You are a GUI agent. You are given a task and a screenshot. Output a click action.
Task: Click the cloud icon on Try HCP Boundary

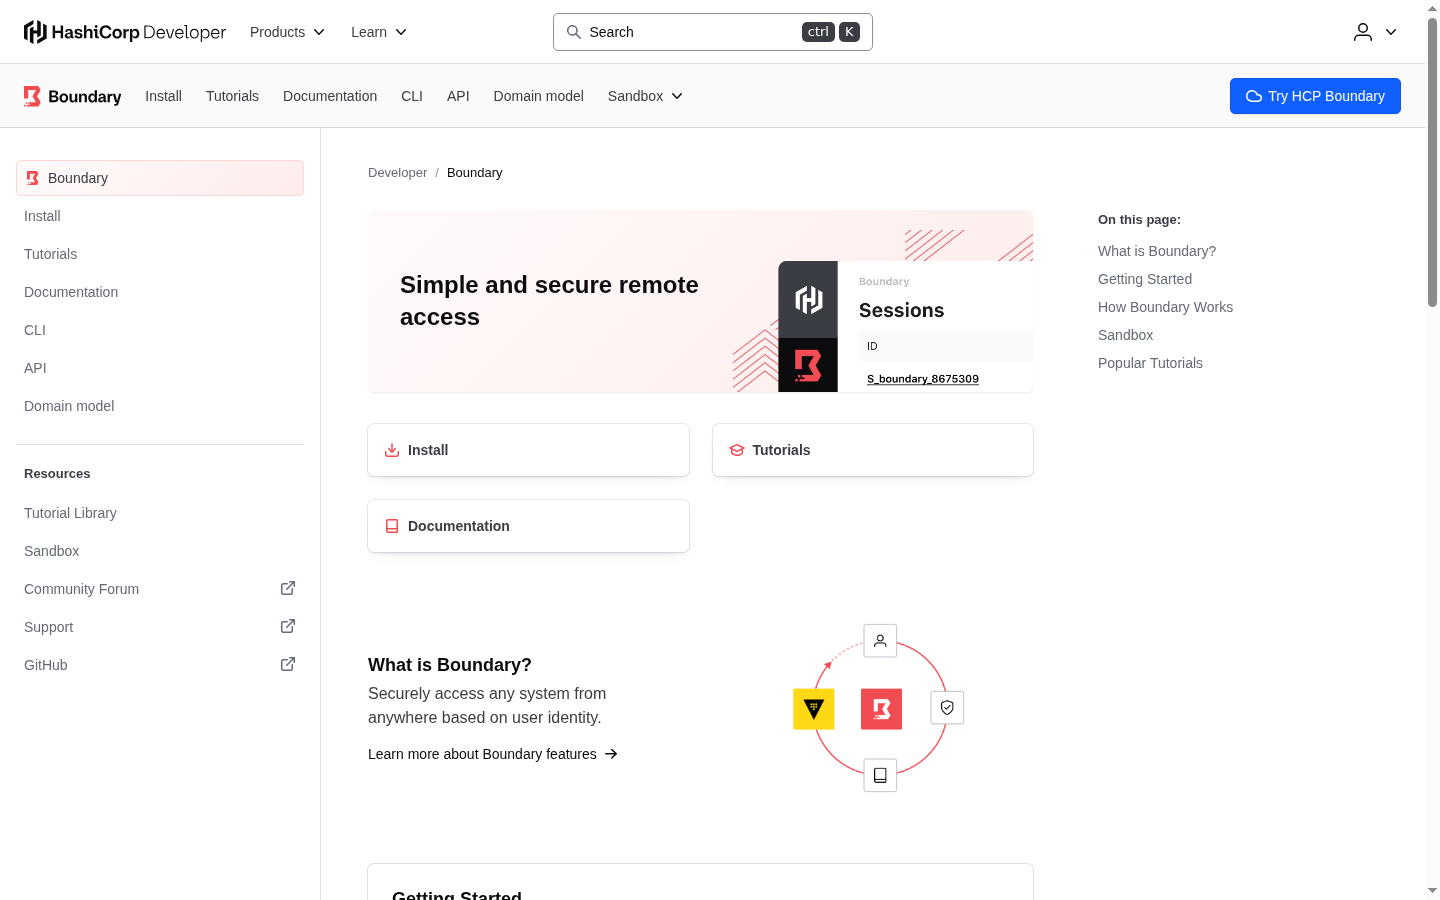pos(1254,96)
